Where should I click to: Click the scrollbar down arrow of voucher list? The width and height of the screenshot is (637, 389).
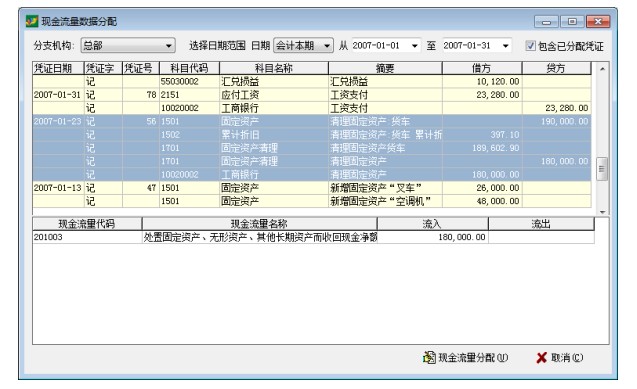click(602, 212)
